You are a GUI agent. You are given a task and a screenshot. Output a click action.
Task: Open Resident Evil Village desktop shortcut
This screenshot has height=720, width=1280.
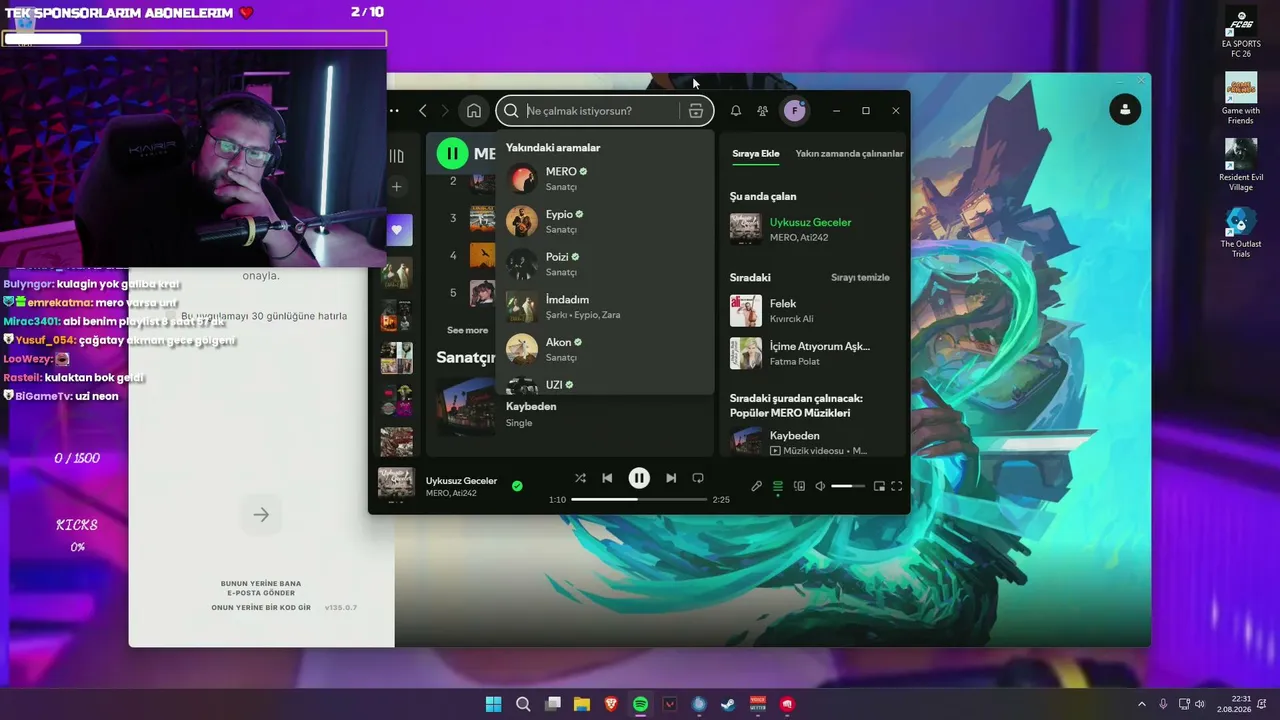[1241, 165]
